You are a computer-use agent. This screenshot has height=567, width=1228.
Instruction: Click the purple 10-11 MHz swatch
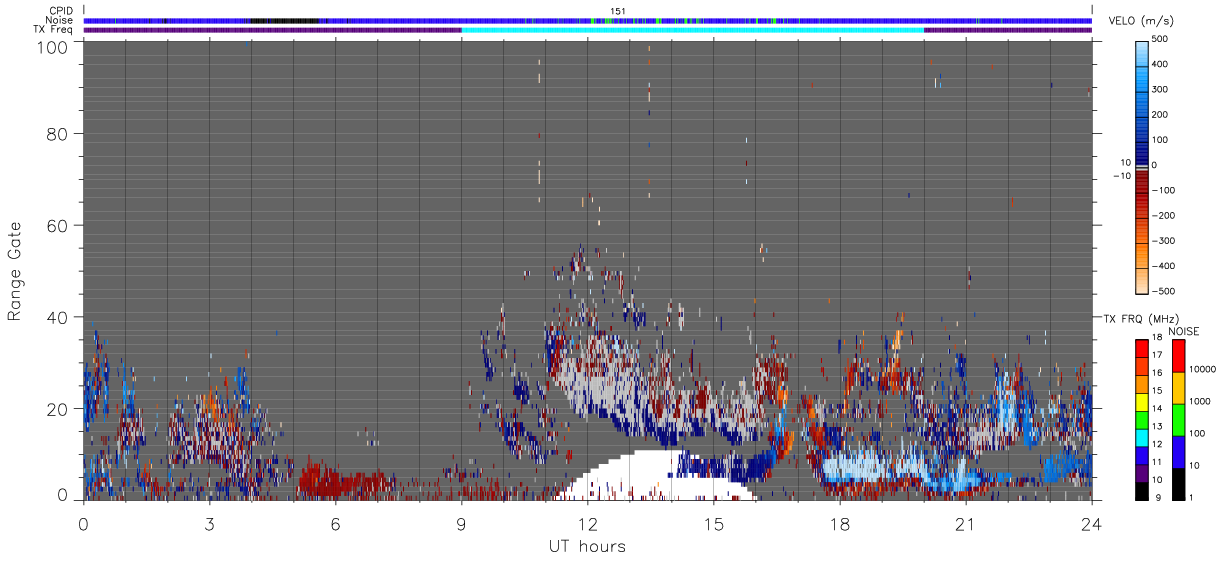[x=1141, y=472]
